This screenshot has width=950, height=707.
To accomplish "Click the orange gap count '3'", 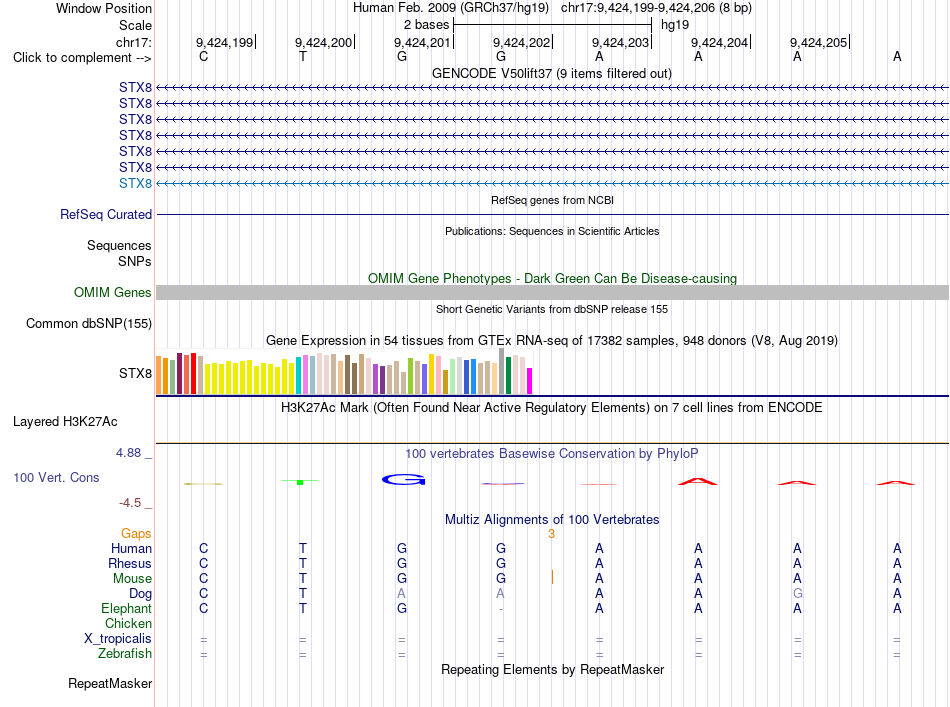I will pos(551,534).
